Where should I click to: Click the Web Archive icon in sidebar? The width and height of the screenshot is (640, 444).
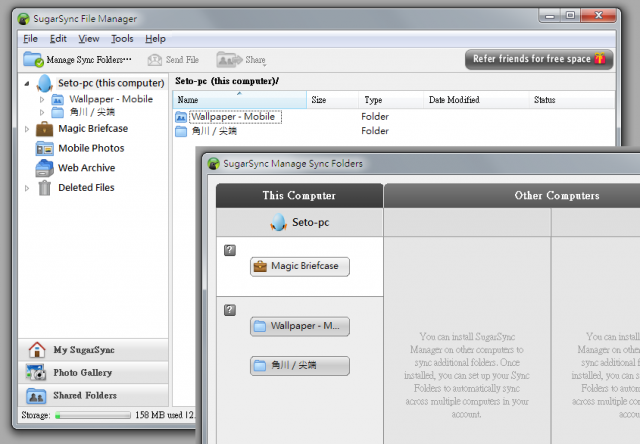[x=44, y=168]
